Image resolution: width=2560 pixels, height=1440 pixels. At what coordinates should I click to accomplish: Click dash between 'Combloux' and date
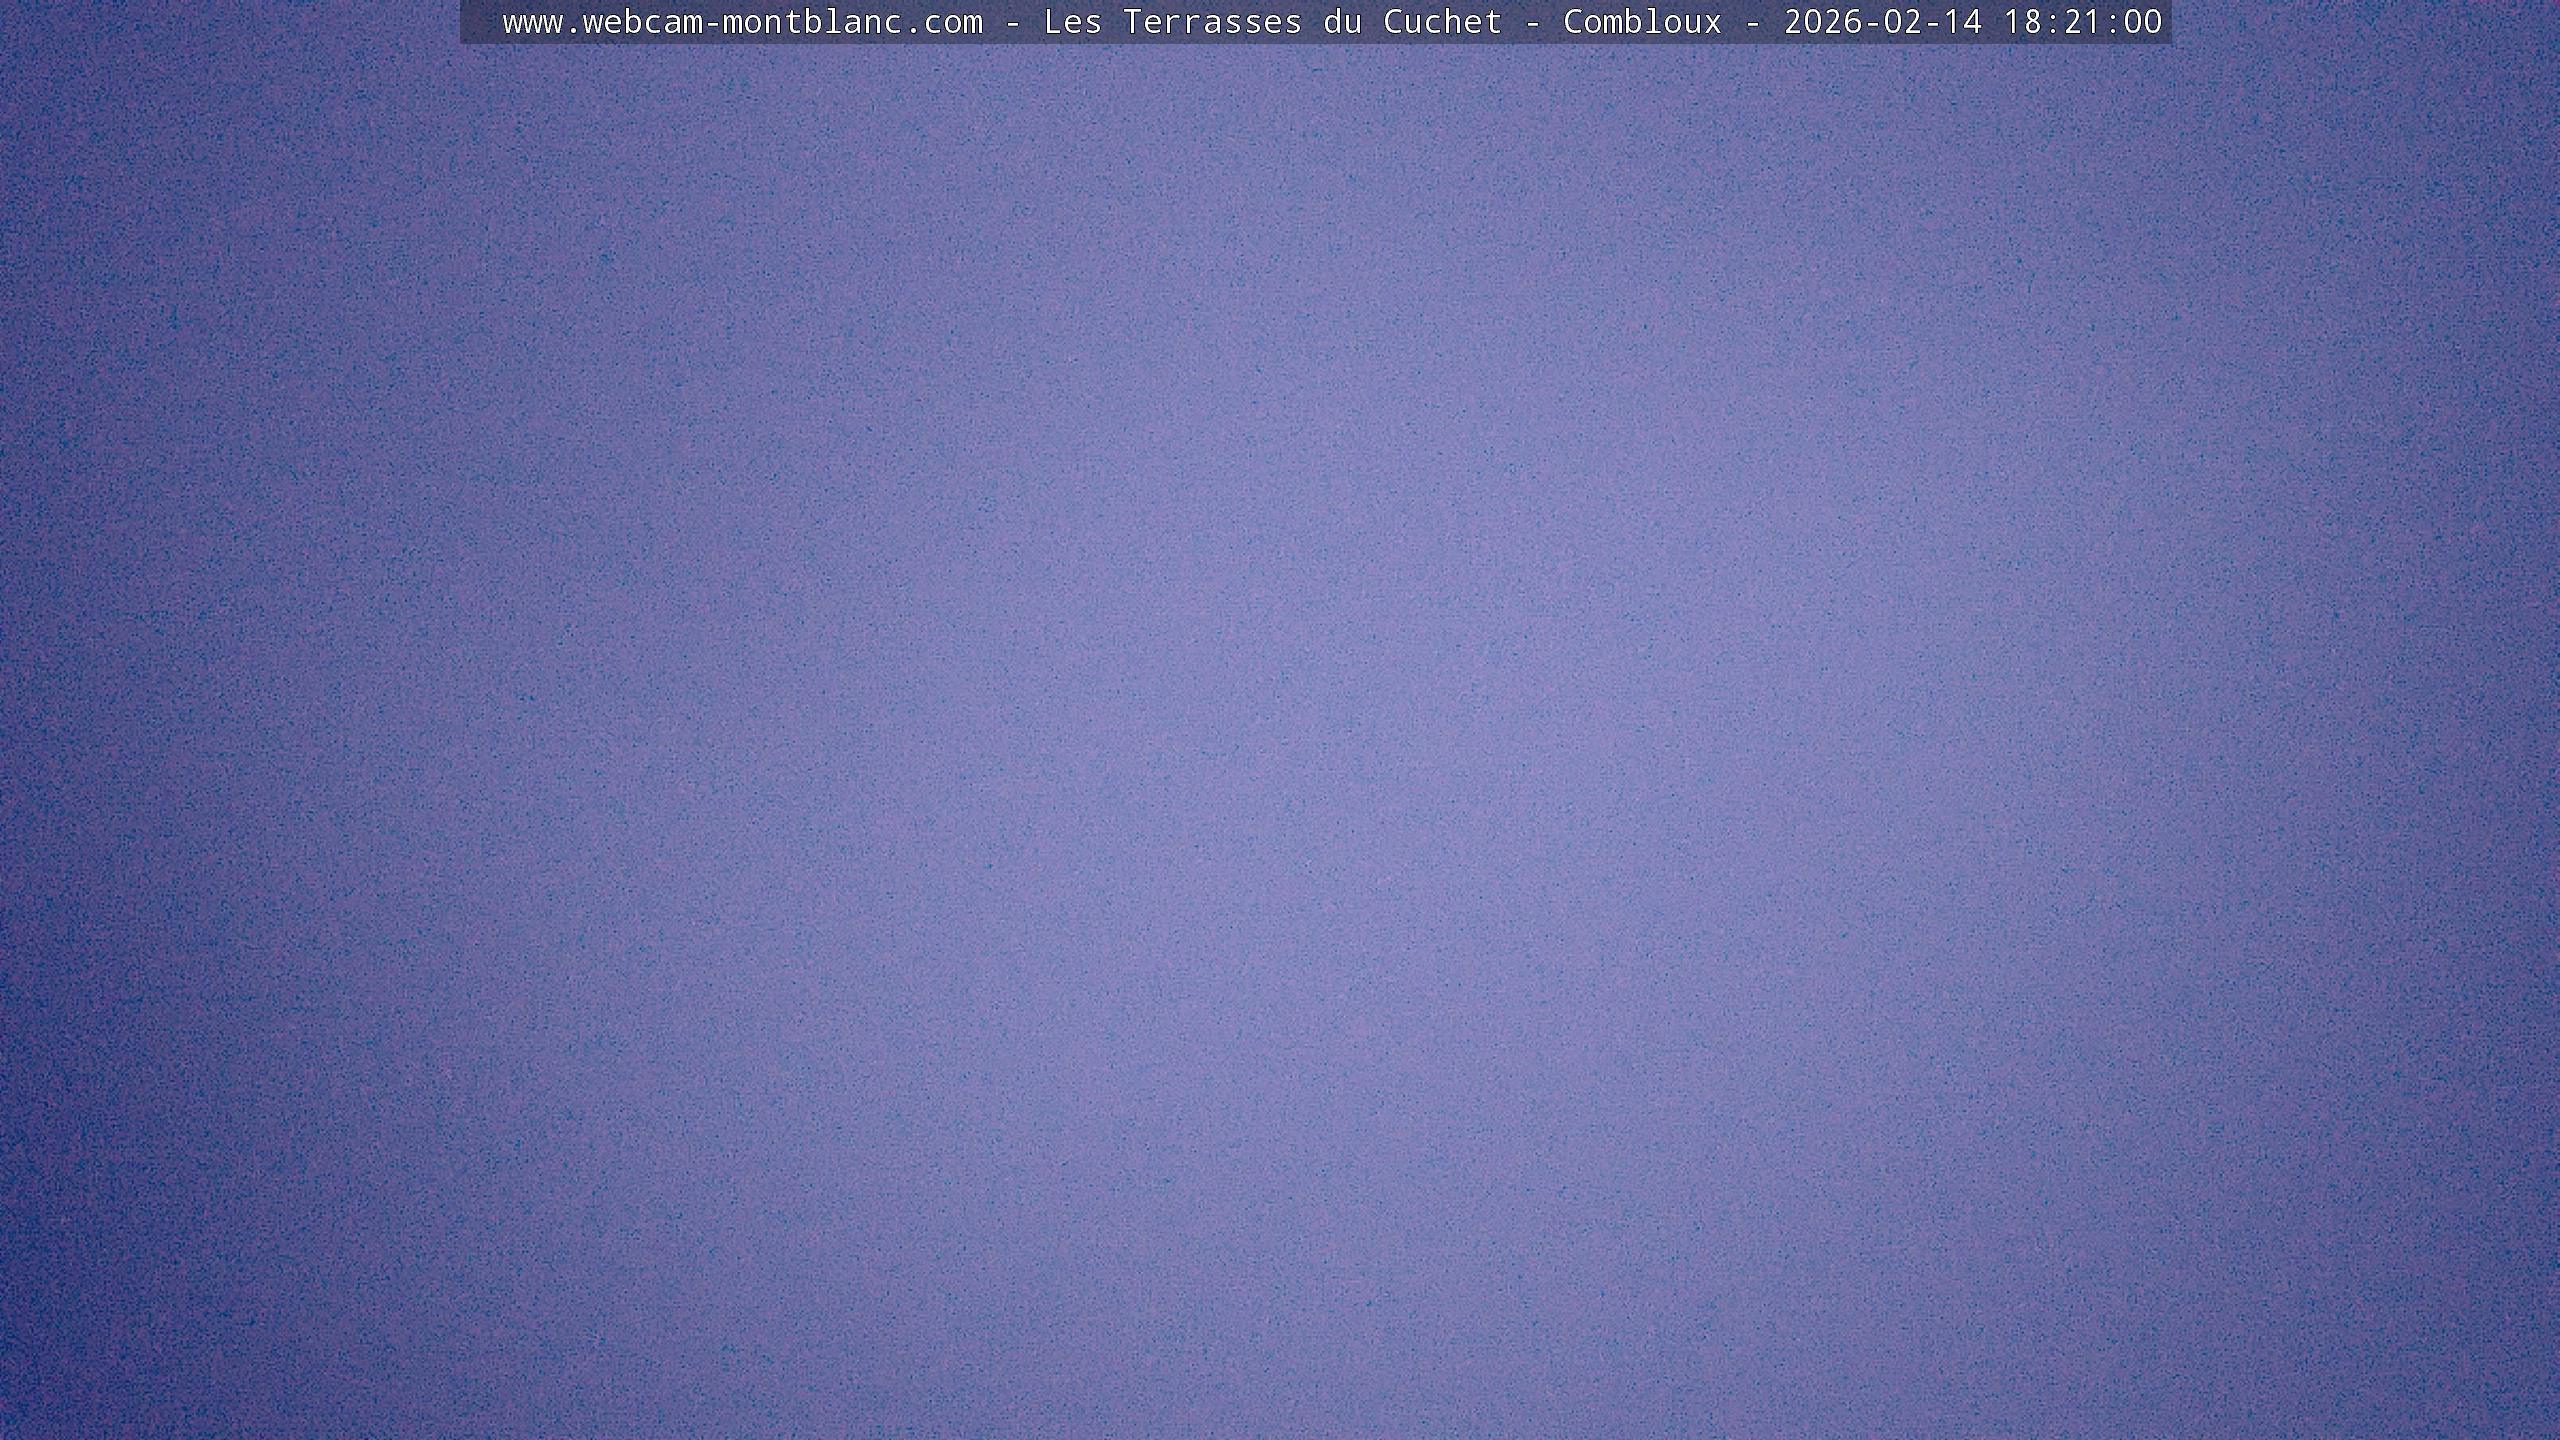(x=1753, y=22)
